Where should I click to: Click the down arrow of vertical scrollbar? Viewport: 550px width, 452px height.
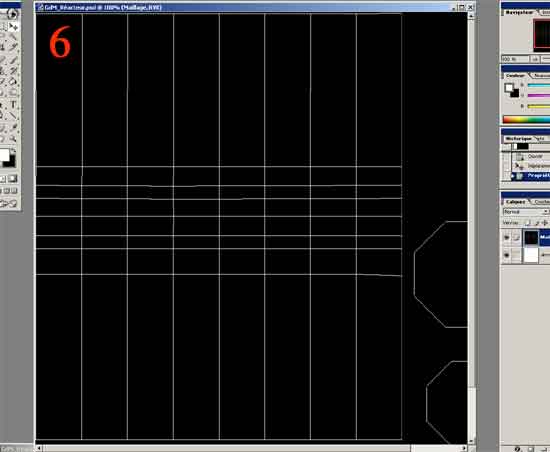click(471, 441)
